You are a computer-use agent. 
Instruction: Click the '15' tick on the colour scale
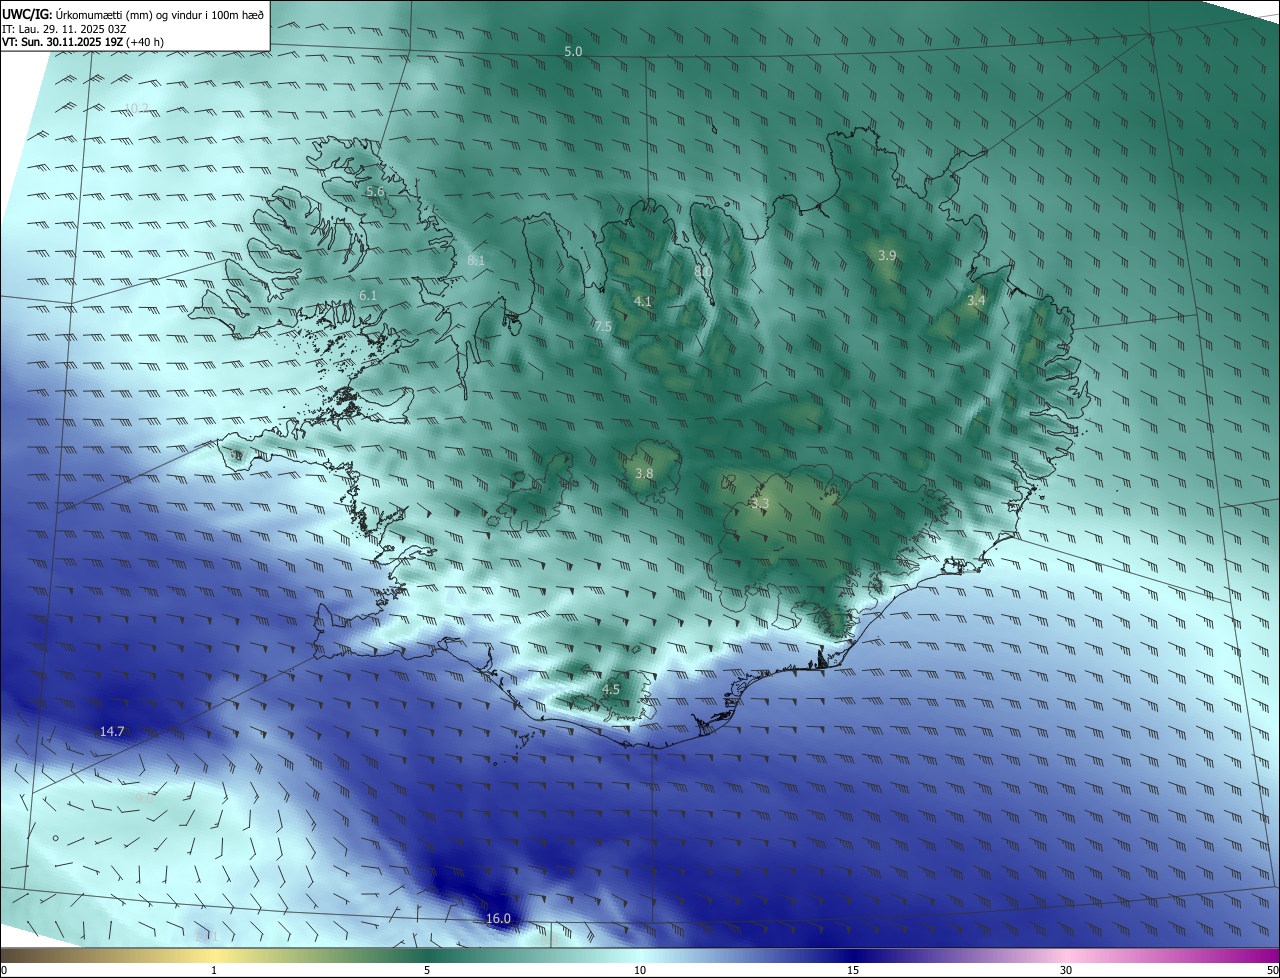853,970
